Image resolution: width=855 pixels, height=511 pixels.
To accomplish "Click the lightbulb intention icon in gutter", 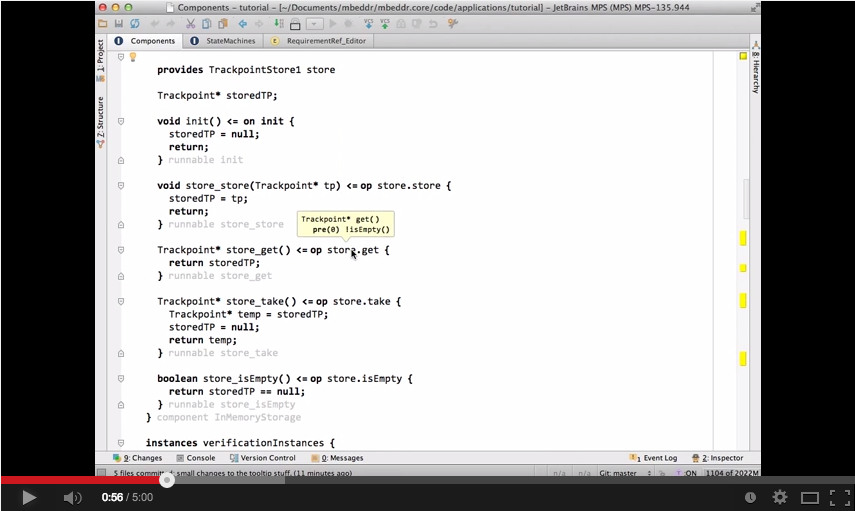I will tap(132, 58).
